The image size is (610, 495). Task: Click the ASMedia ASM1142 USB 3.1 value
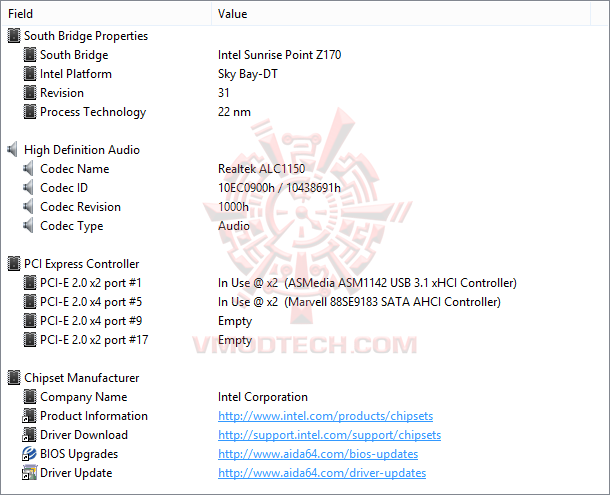367,283
